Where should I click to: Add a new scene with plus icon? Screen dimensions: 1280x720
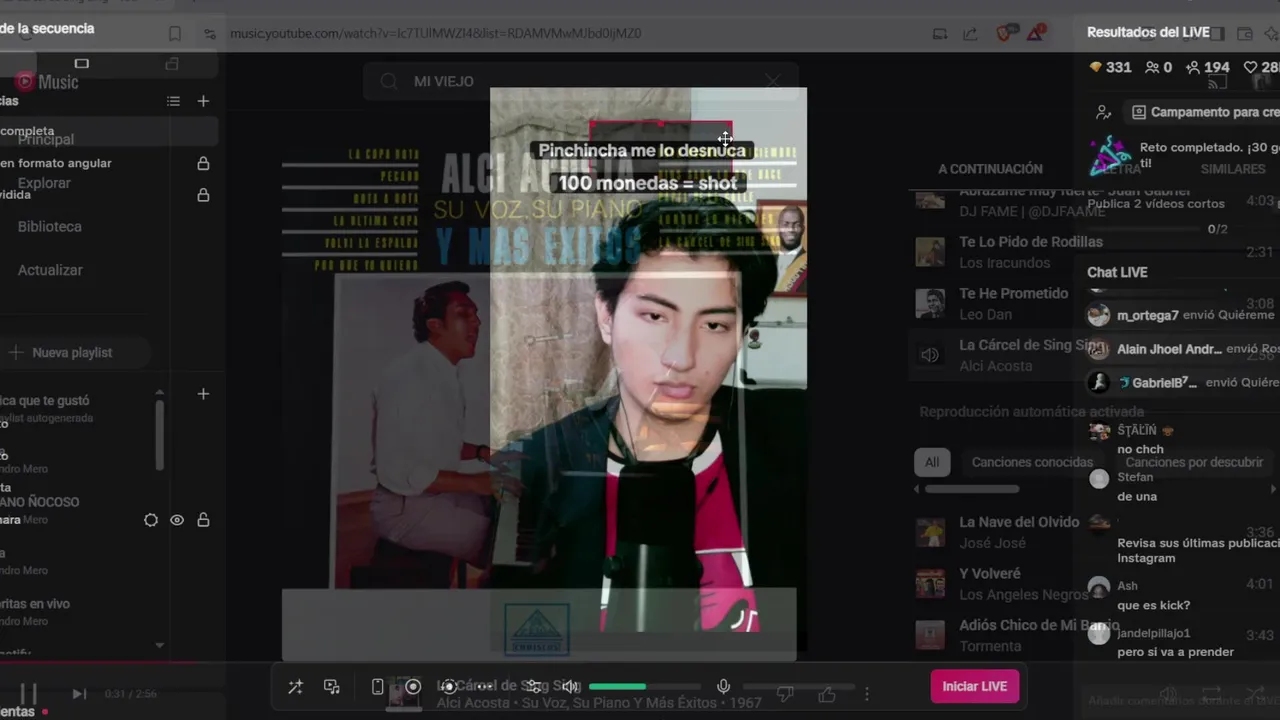[x=203, y=101]
